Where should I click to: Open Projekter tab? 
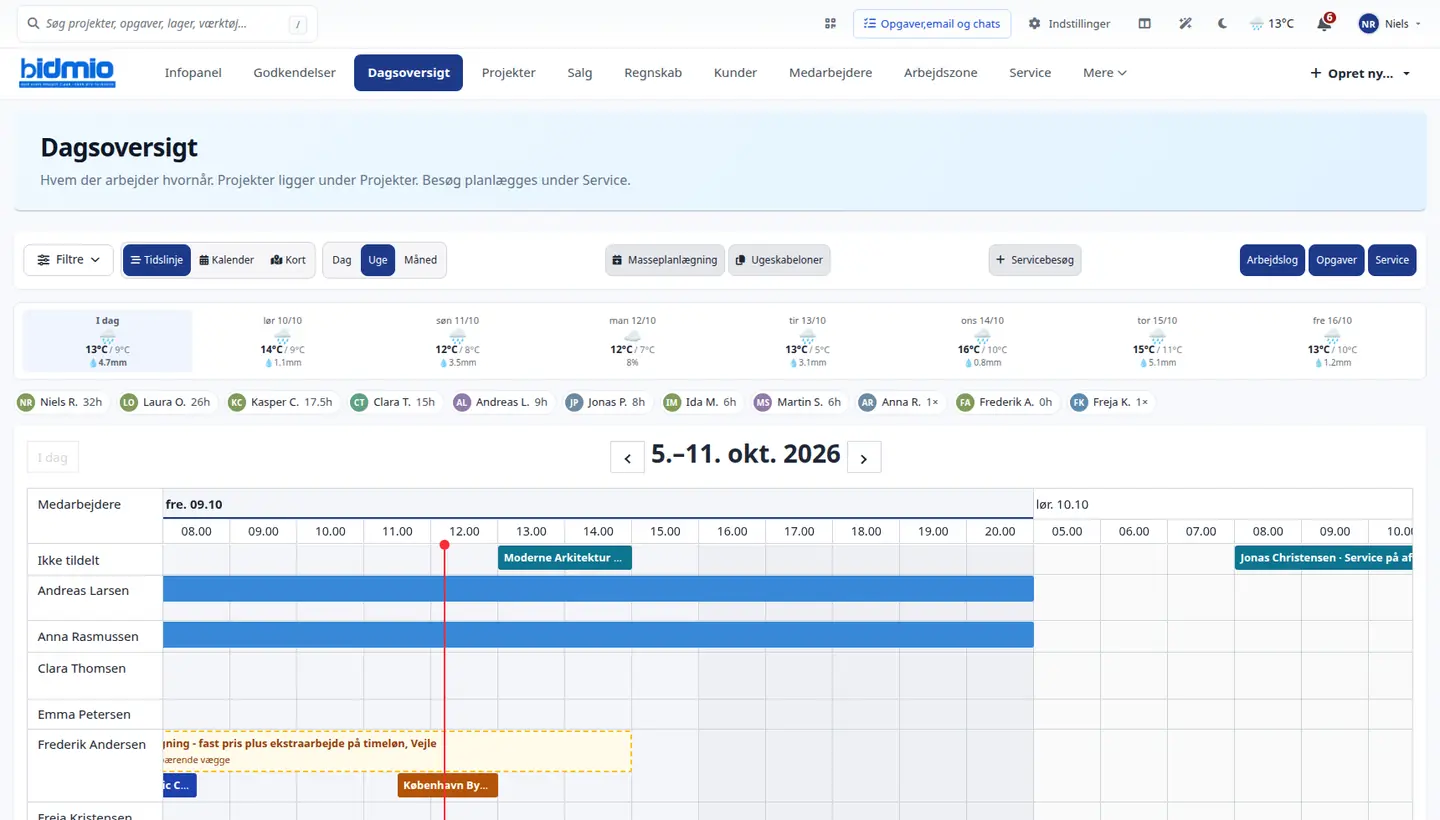pyautogui.click(x=509, y=73)
